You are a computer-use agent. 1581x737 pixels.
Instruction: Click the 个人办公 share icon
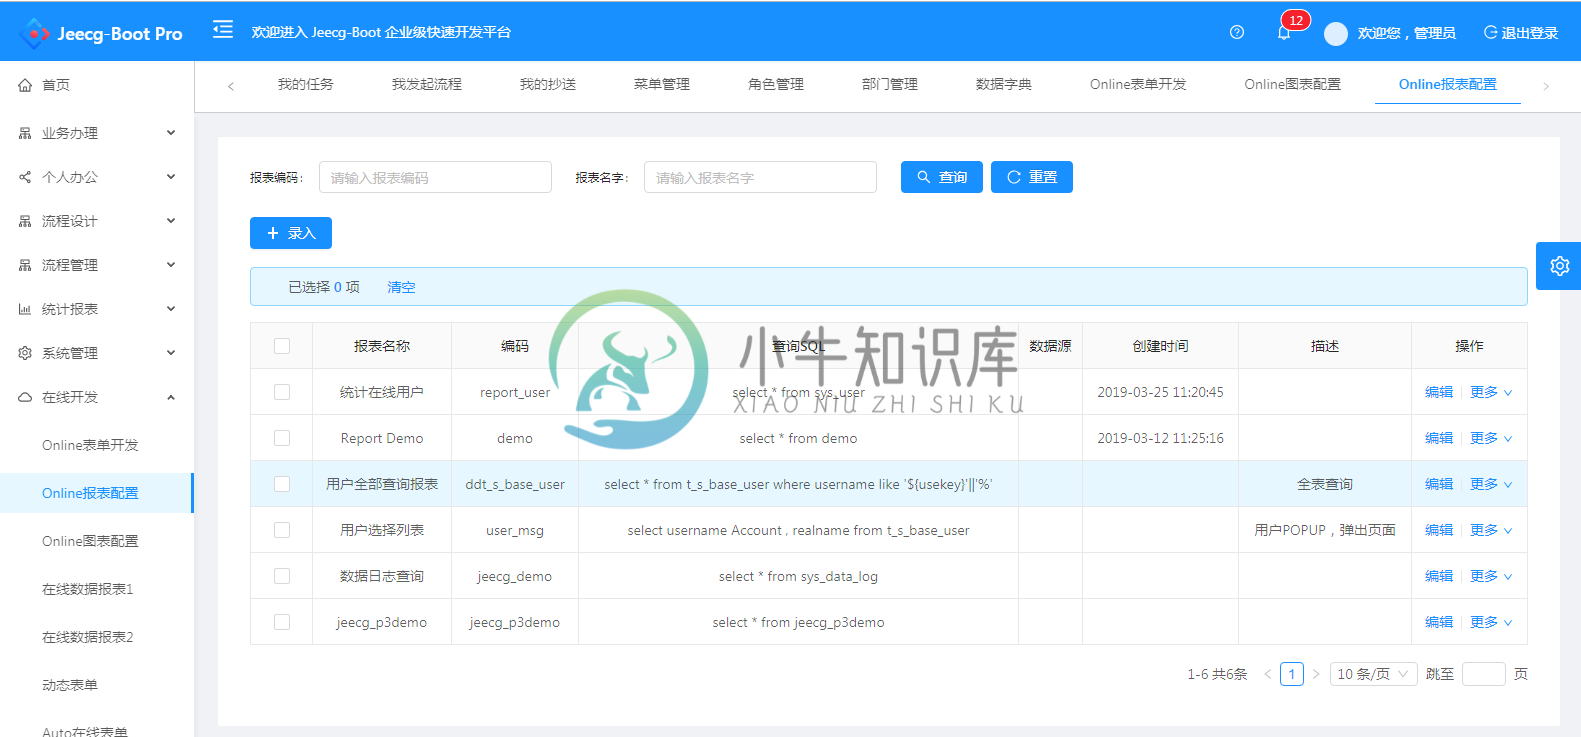[x=25, y=177]
